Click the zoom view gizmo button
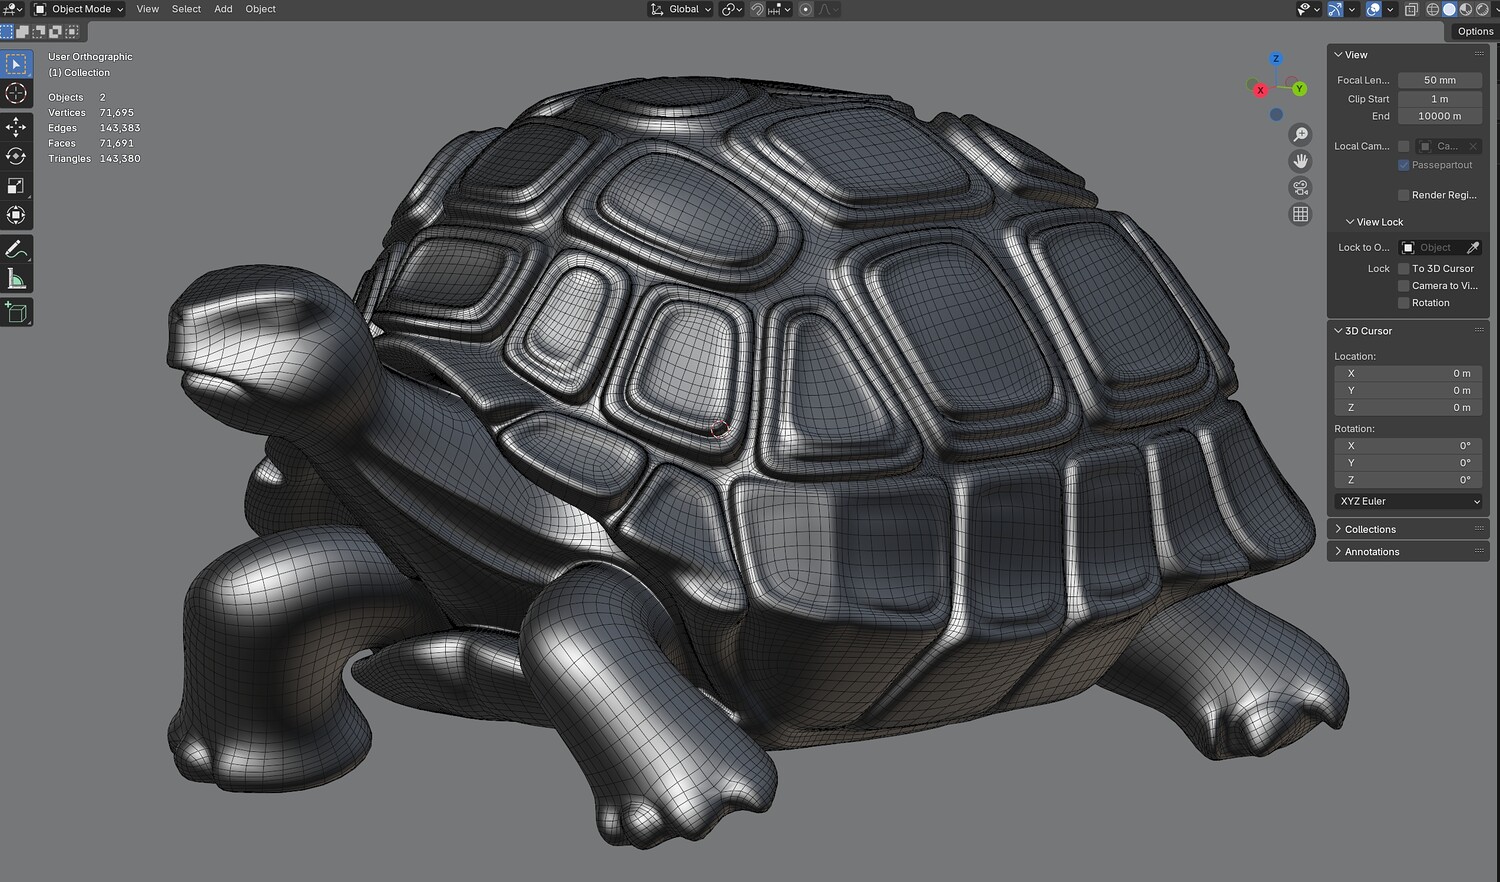This screenshot has height=882, width=1500. 1300,135
